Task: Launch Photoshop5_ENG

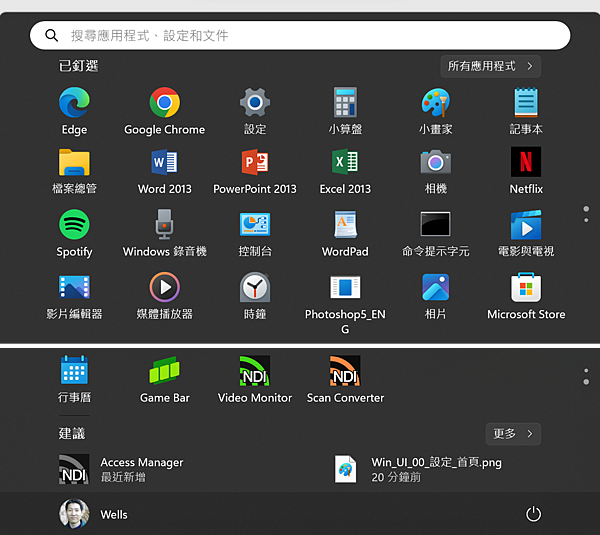Action: click(345, 303)
